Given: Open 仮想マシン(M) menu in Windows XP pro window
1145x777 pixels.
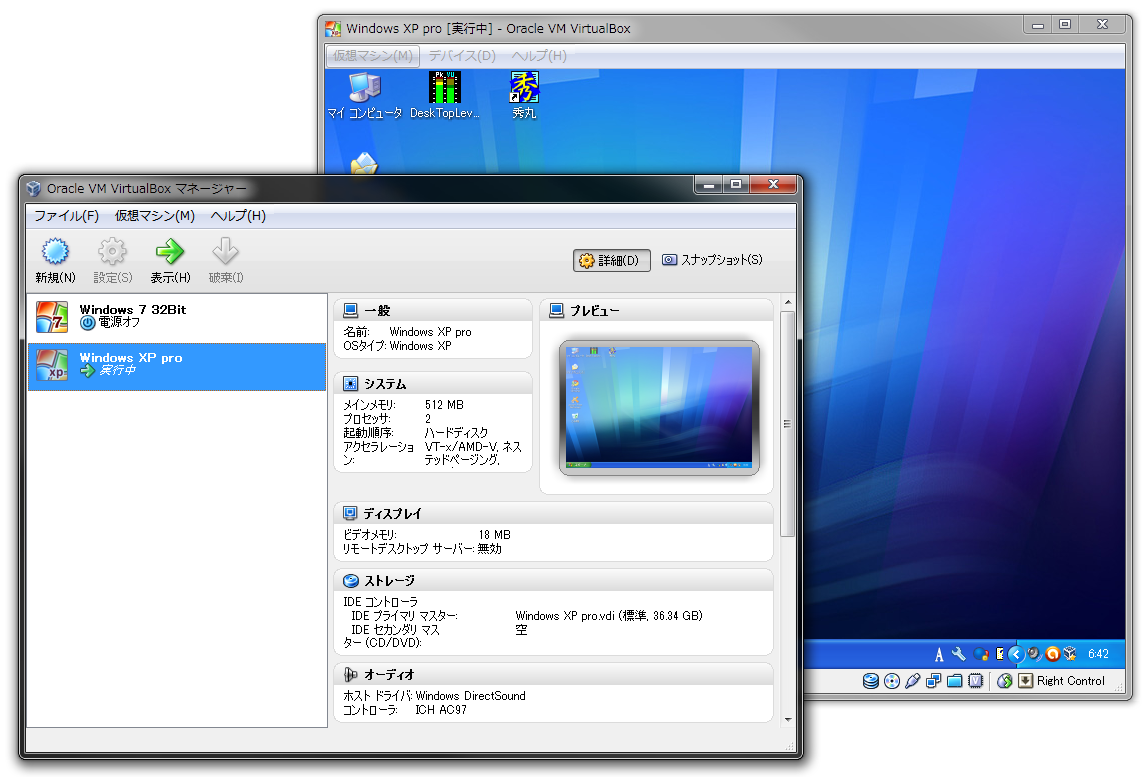Looking at the screenshot, I should (372, 56).
